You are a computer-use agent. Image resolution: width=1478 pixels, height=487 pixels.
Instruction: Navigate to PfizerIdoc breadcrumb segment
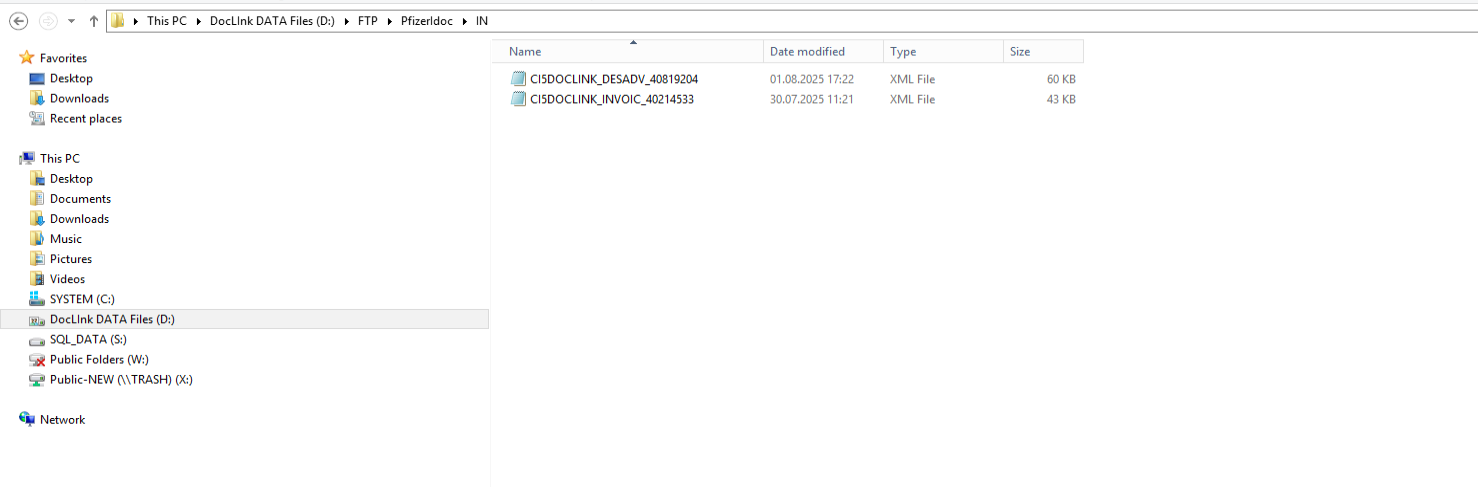click(427, 21)
